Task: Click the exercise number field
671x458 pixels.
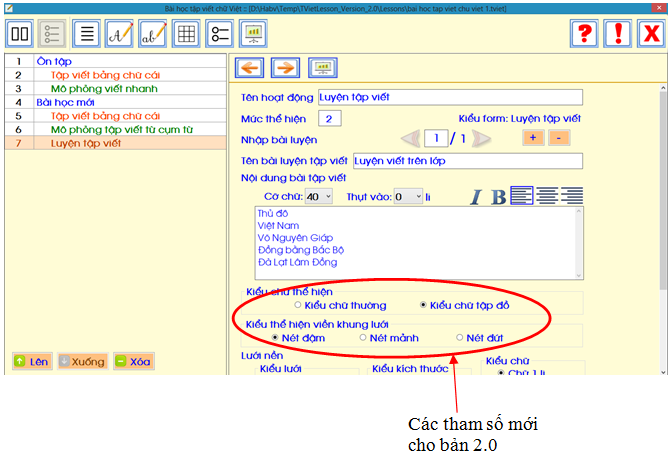Action: (x=436, y=138)
